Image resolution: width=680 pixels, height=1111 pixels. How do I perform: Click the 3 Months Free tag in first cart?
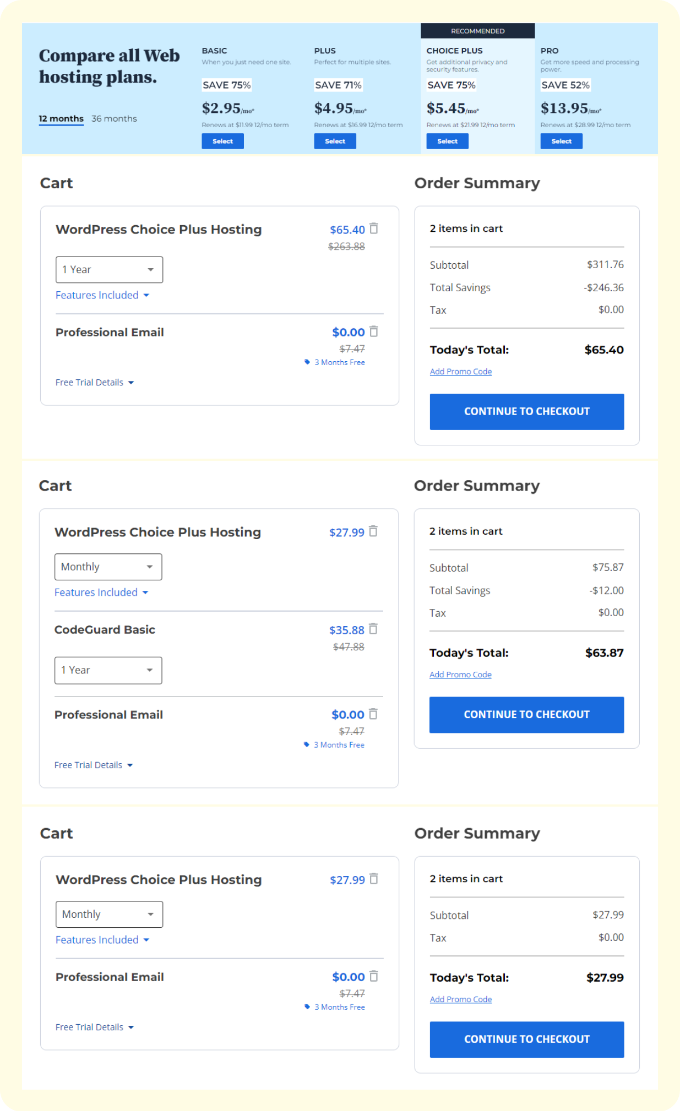[335, 362]
